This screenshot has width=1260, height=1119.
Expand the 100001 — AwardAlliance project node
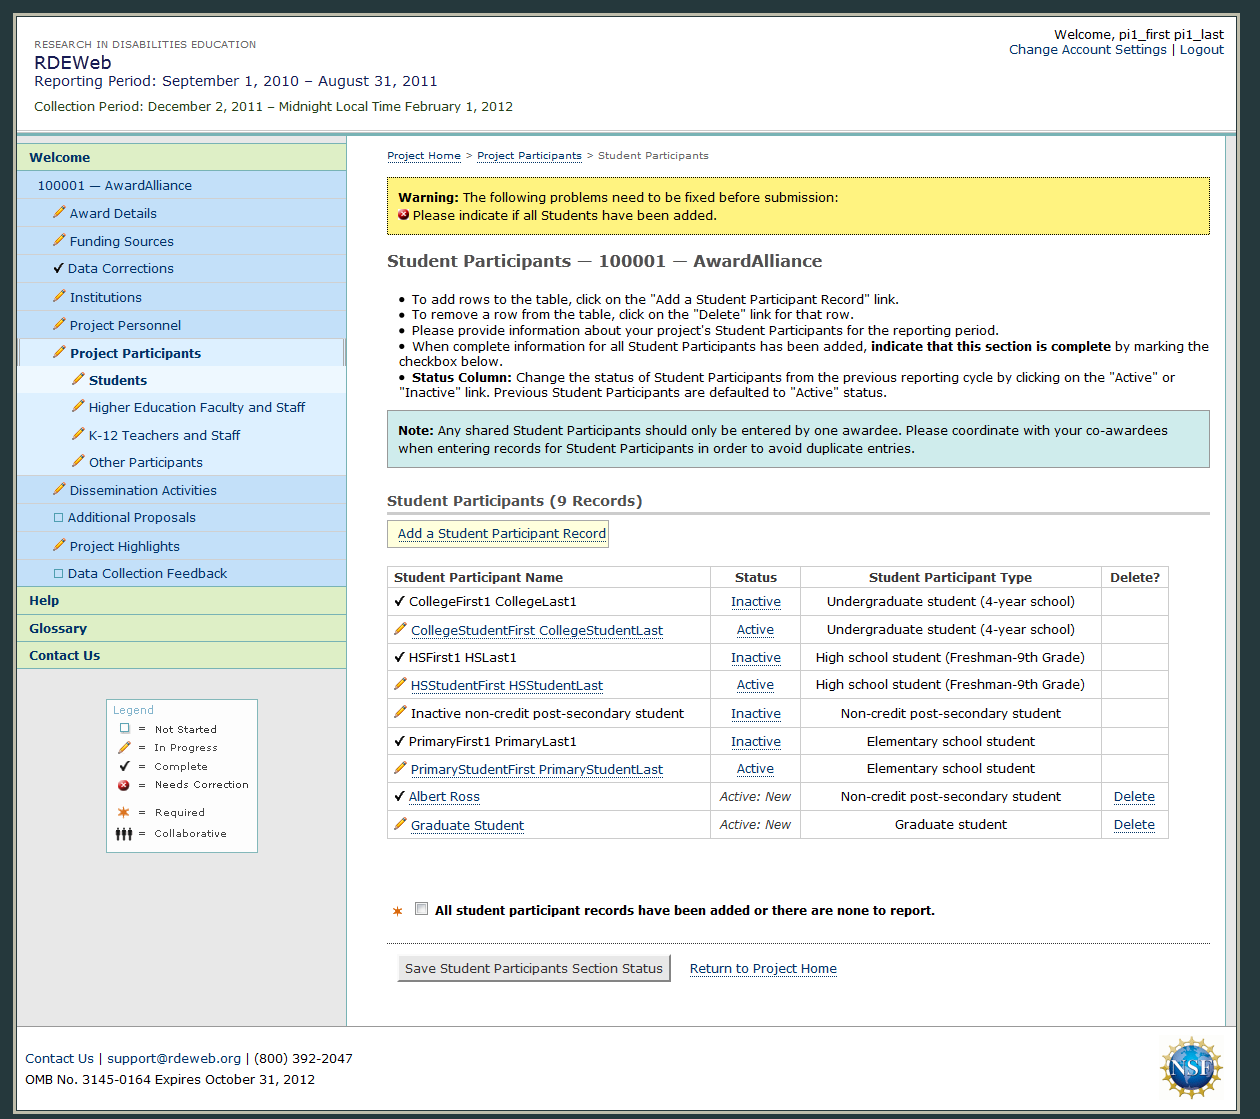click(x=114, y=185)
